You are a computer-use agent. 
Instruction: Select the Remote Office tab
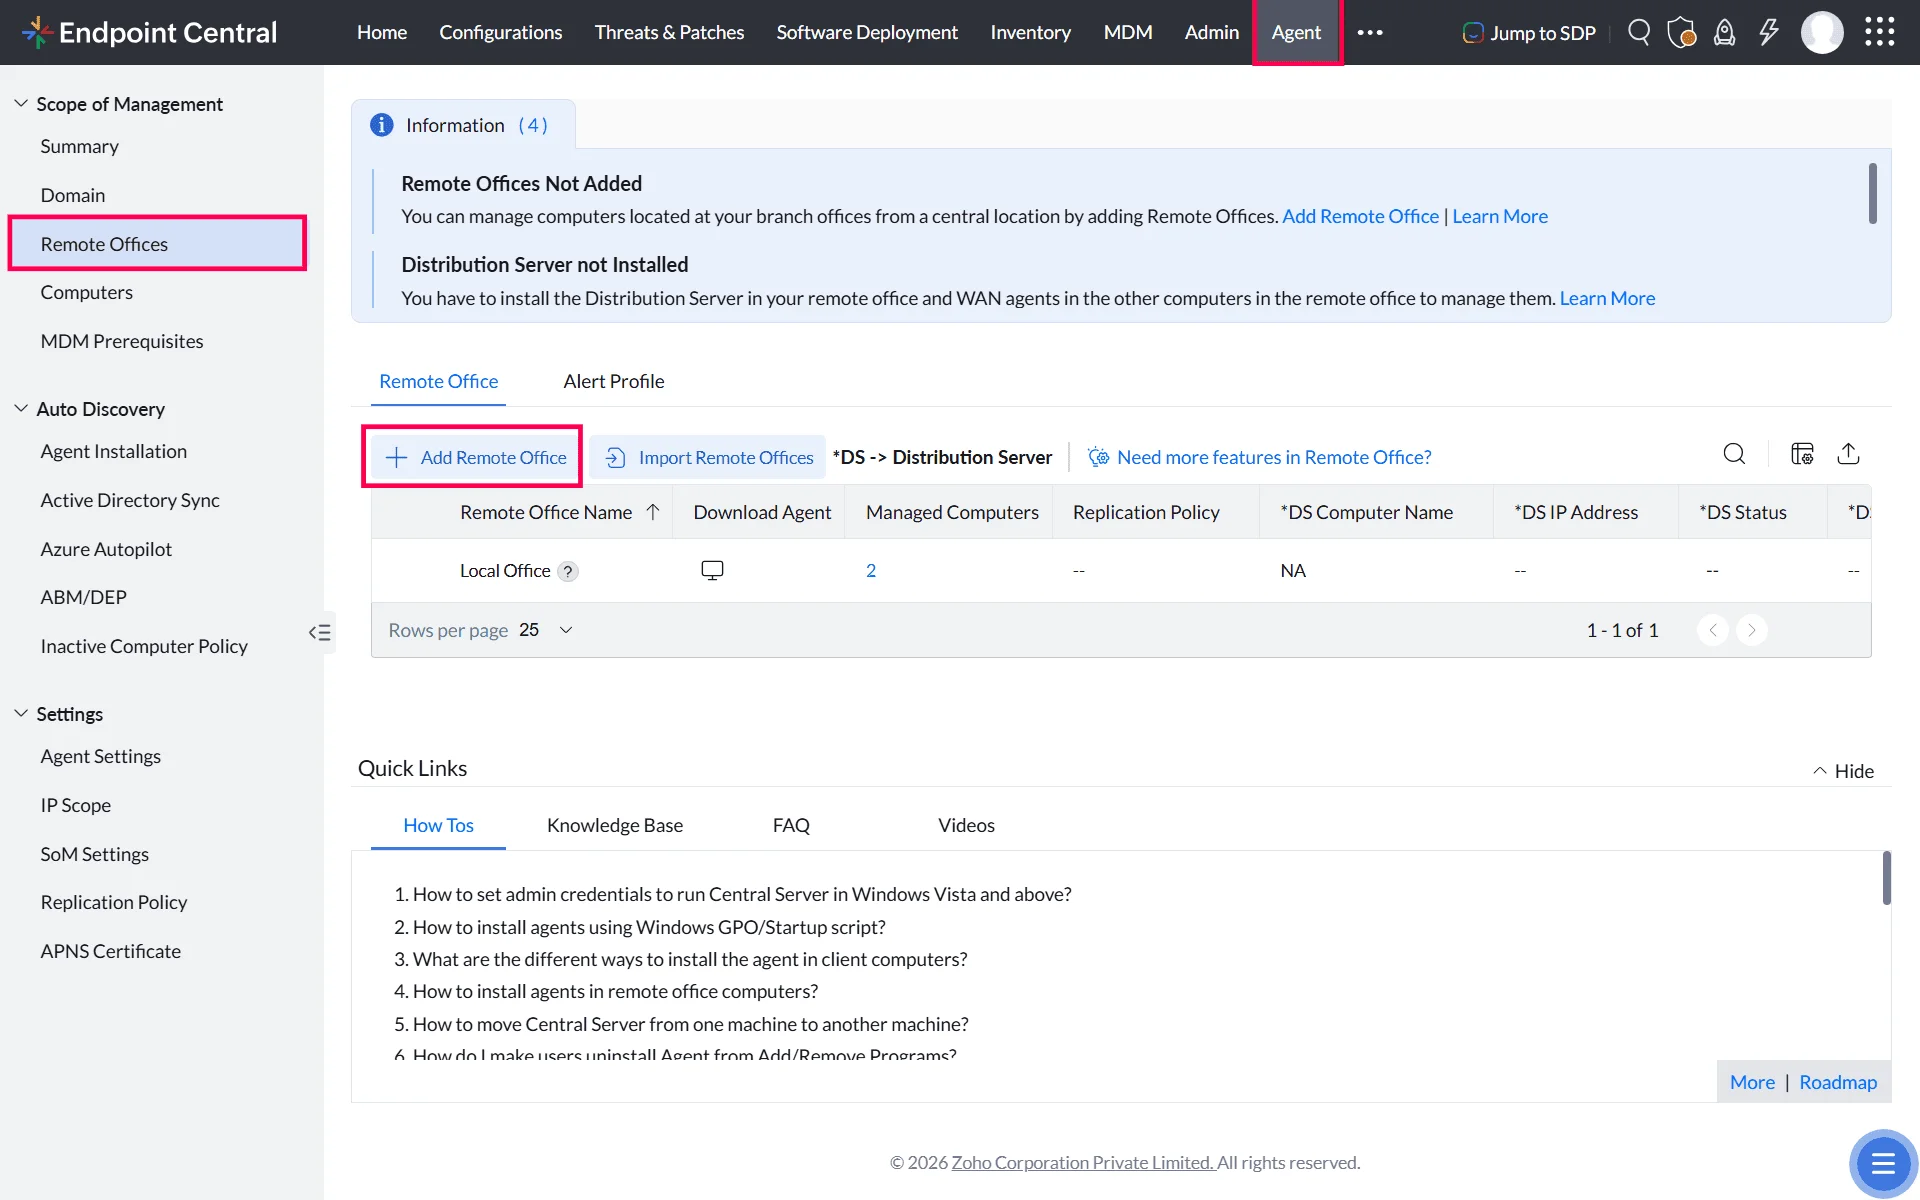438,381
